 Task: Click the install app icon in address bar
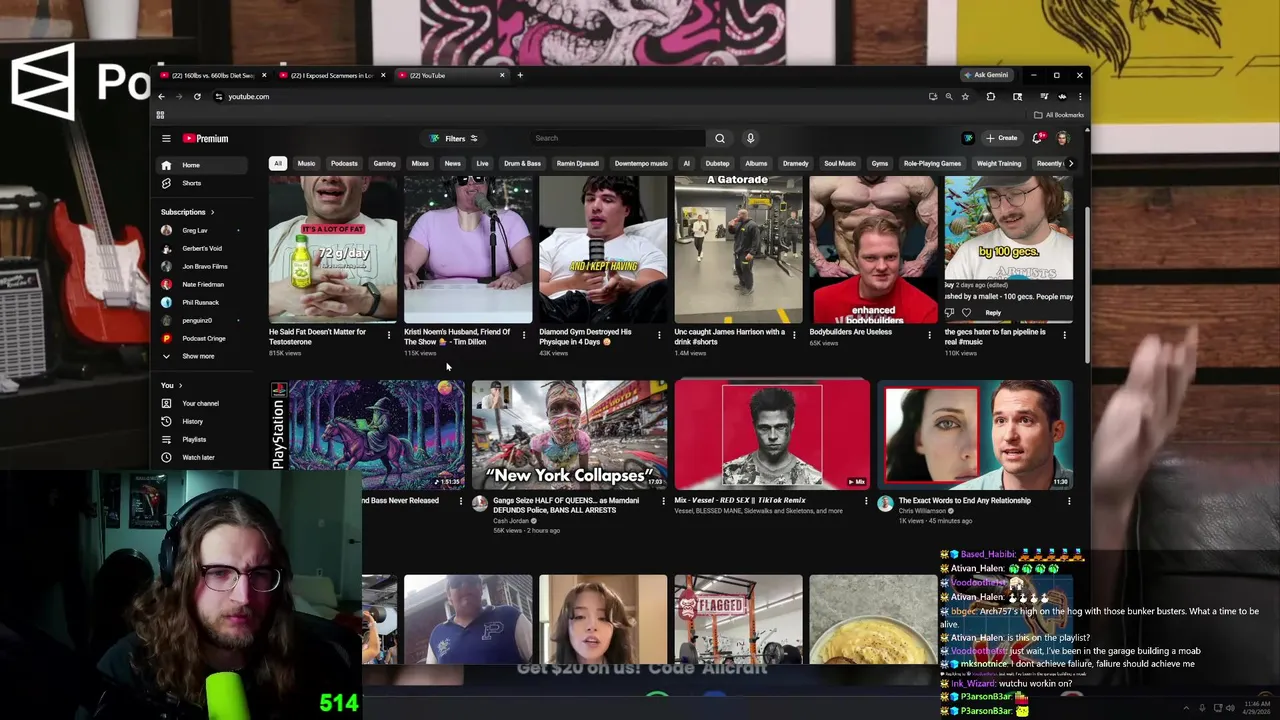point(933,97)
